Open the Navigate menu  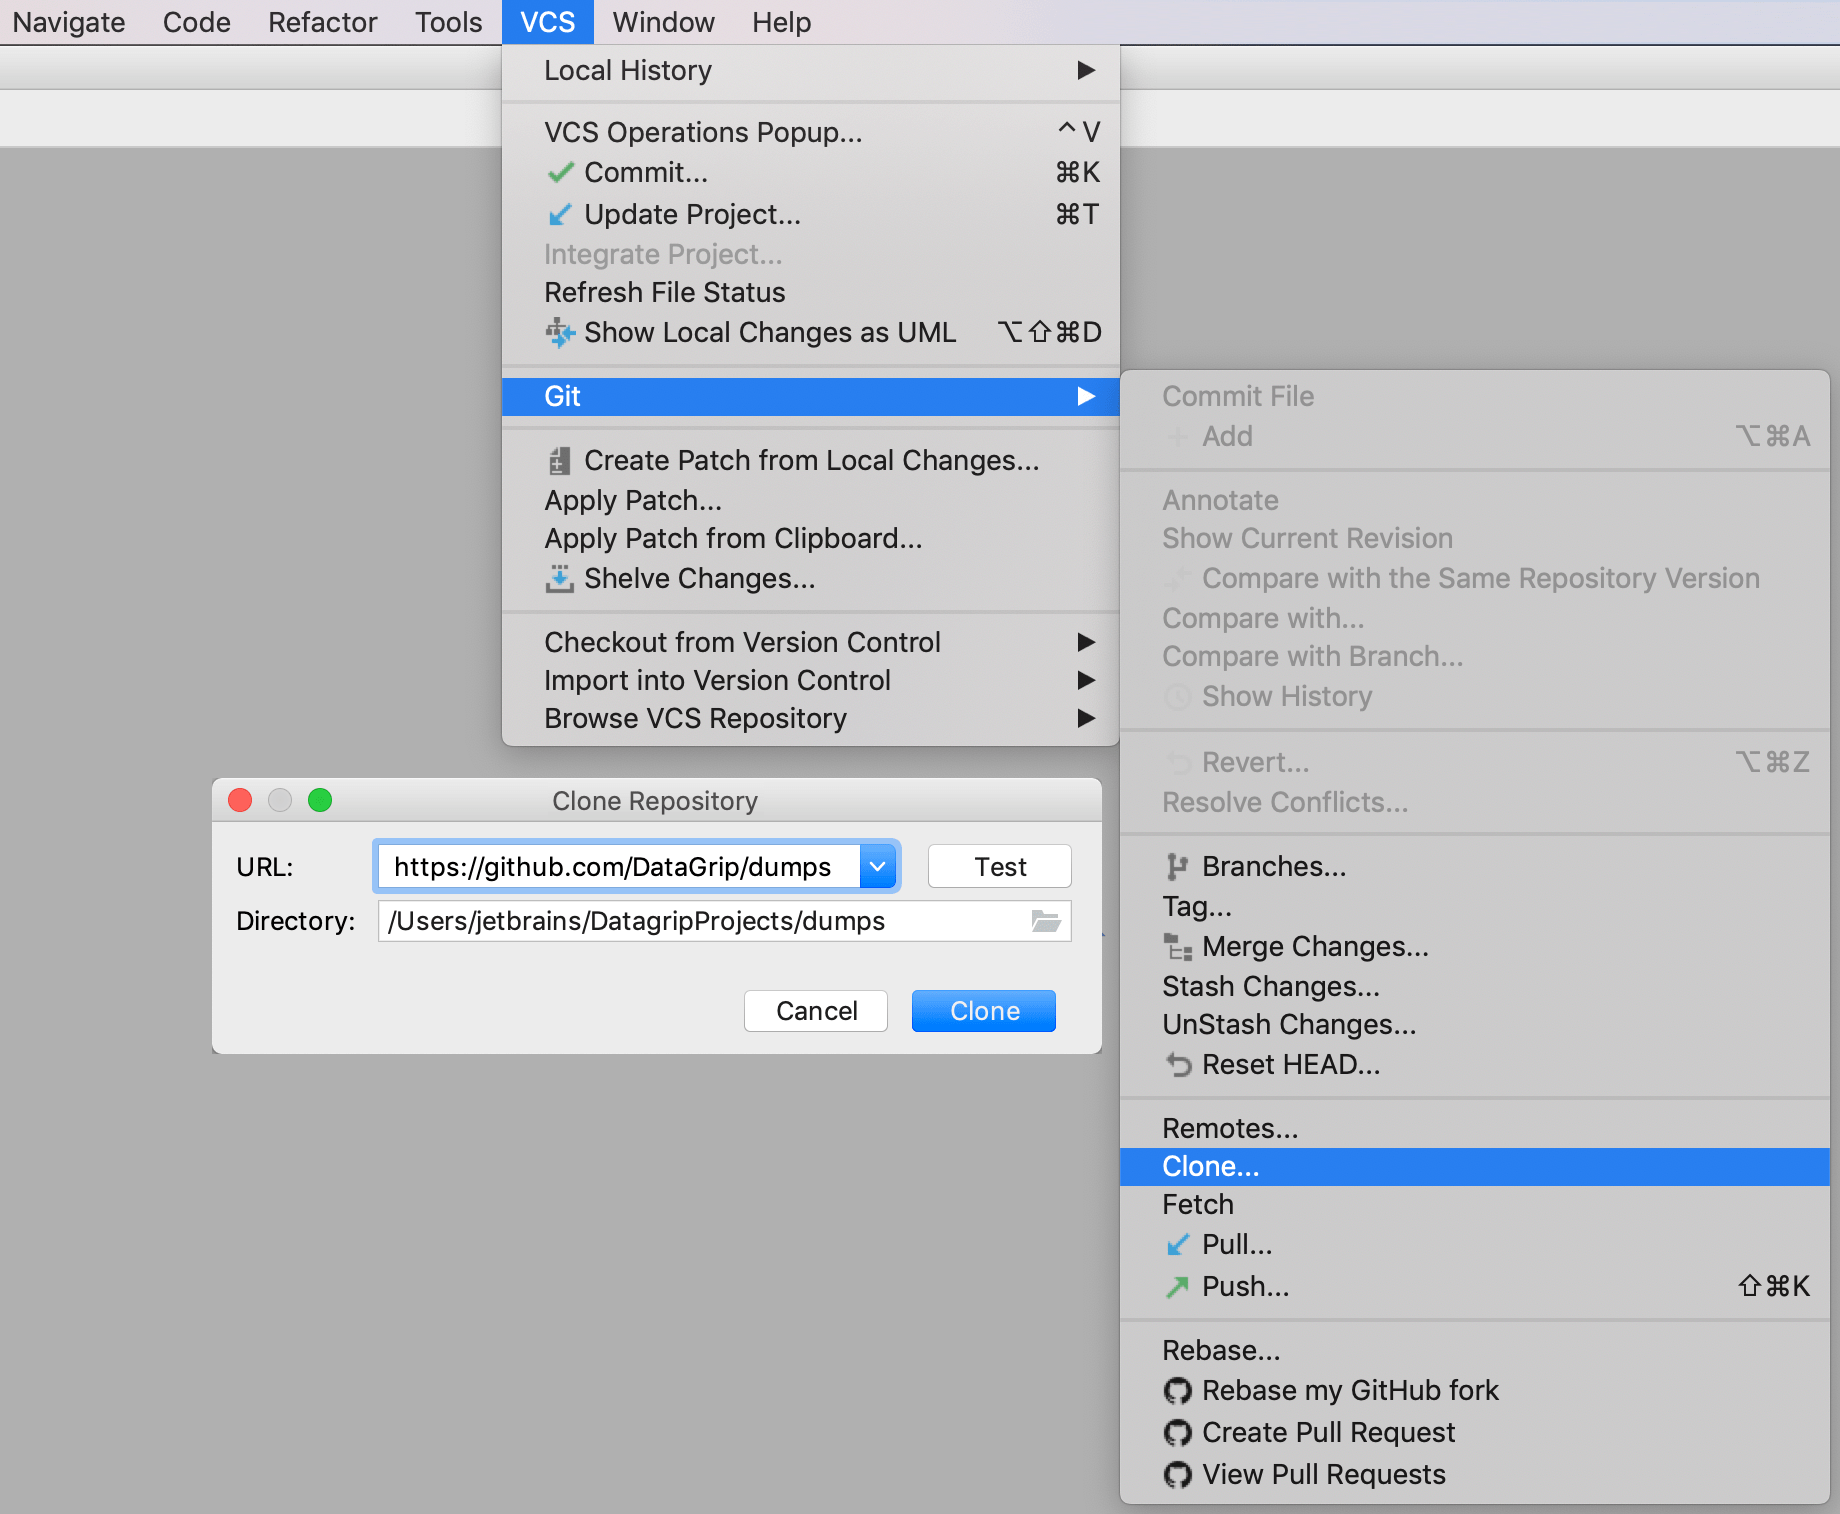[x=69, y=22]
